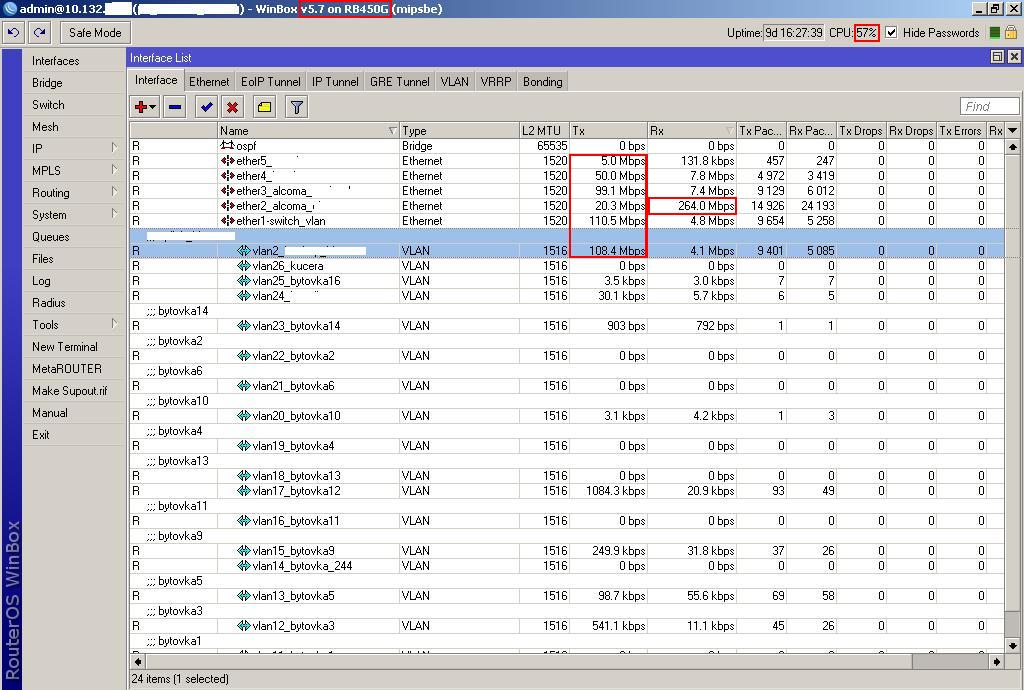Click the vlan22_bytovka2 VLAN icon
Viewport: 1024px width, 690px height.
point(244,356)
